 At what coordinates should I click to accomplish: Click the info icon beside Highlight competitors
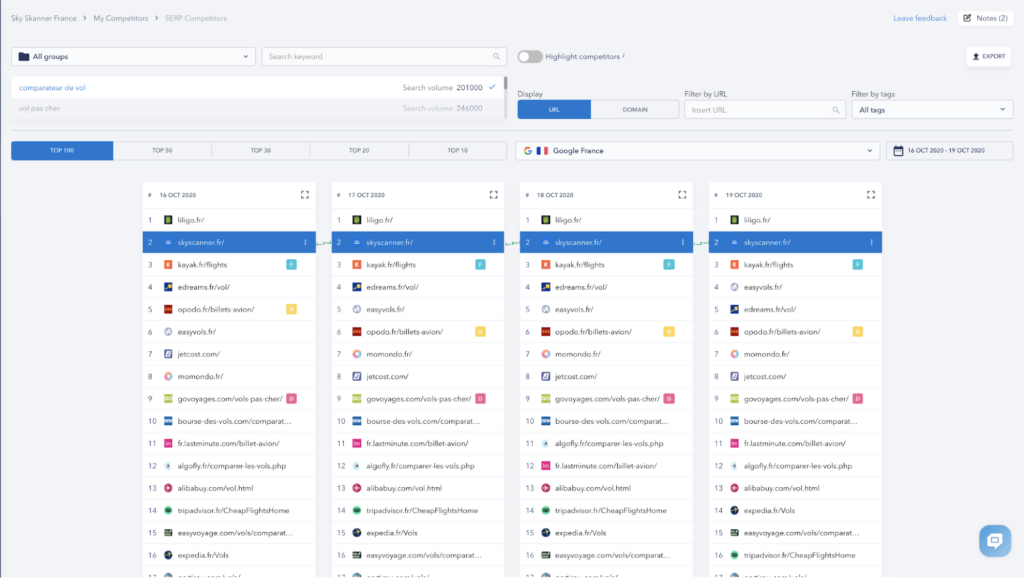click(x=624, y=56)
